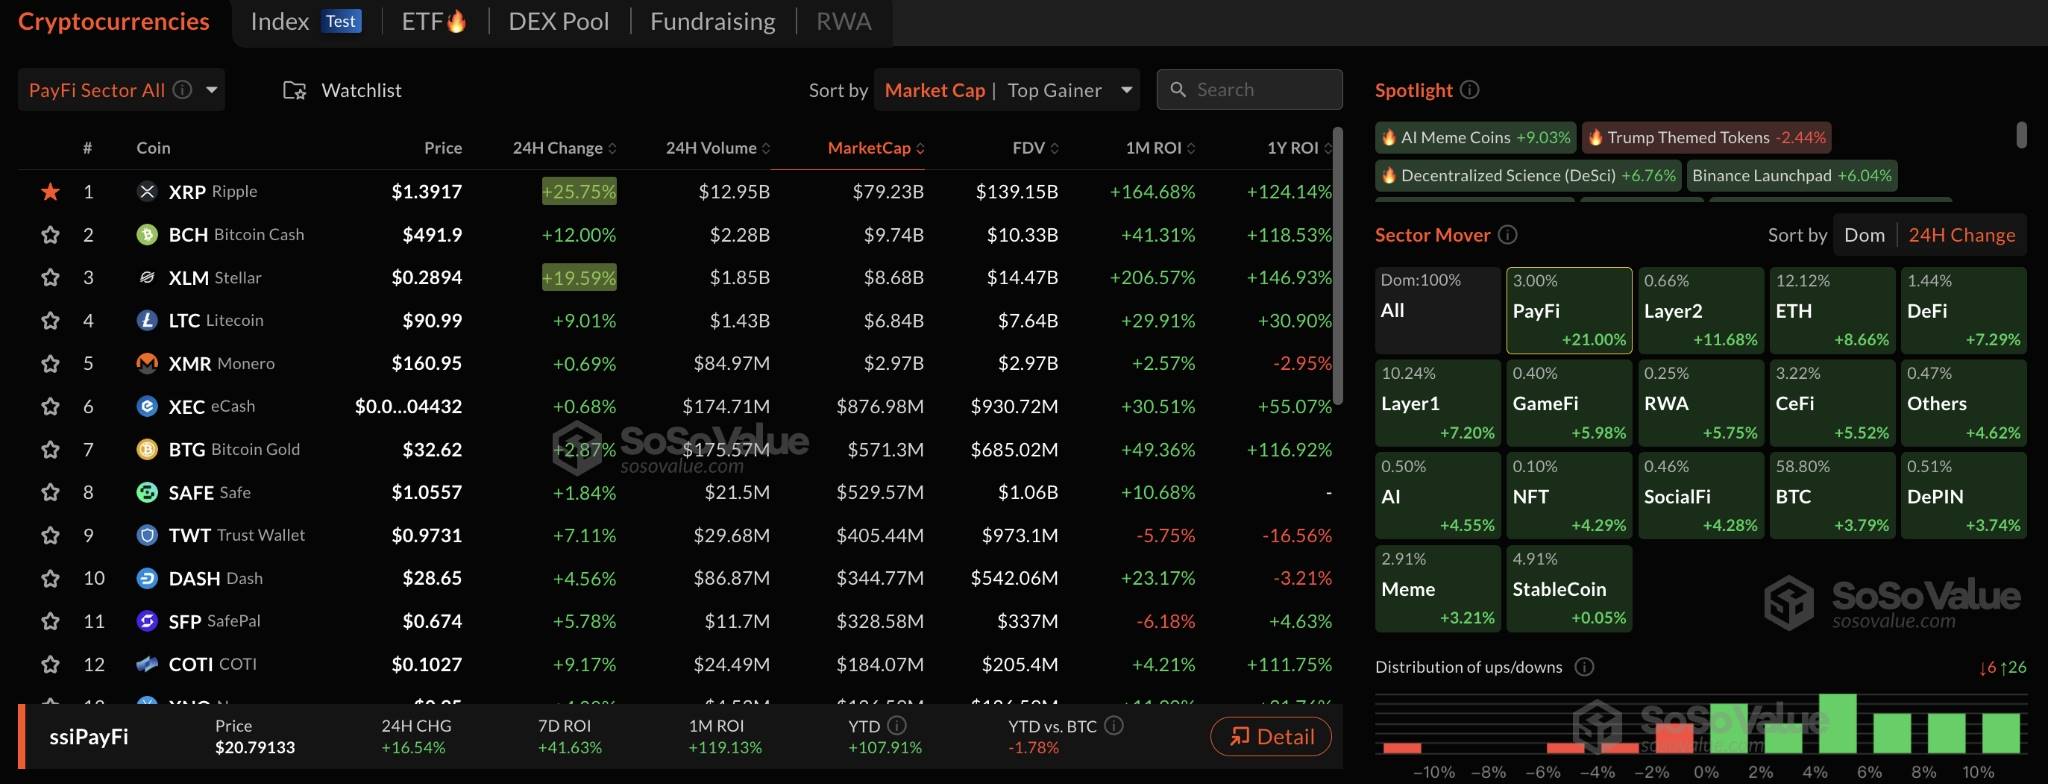Open the Sort by dropdown arrow
Image resolution: width=2048 pixels, height=784 pixels.
1127,90
